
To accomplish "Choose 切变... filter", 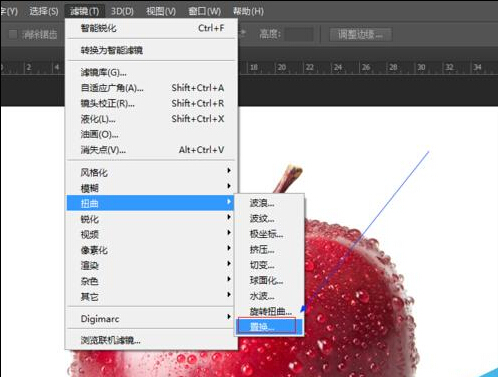I will 269,265.
